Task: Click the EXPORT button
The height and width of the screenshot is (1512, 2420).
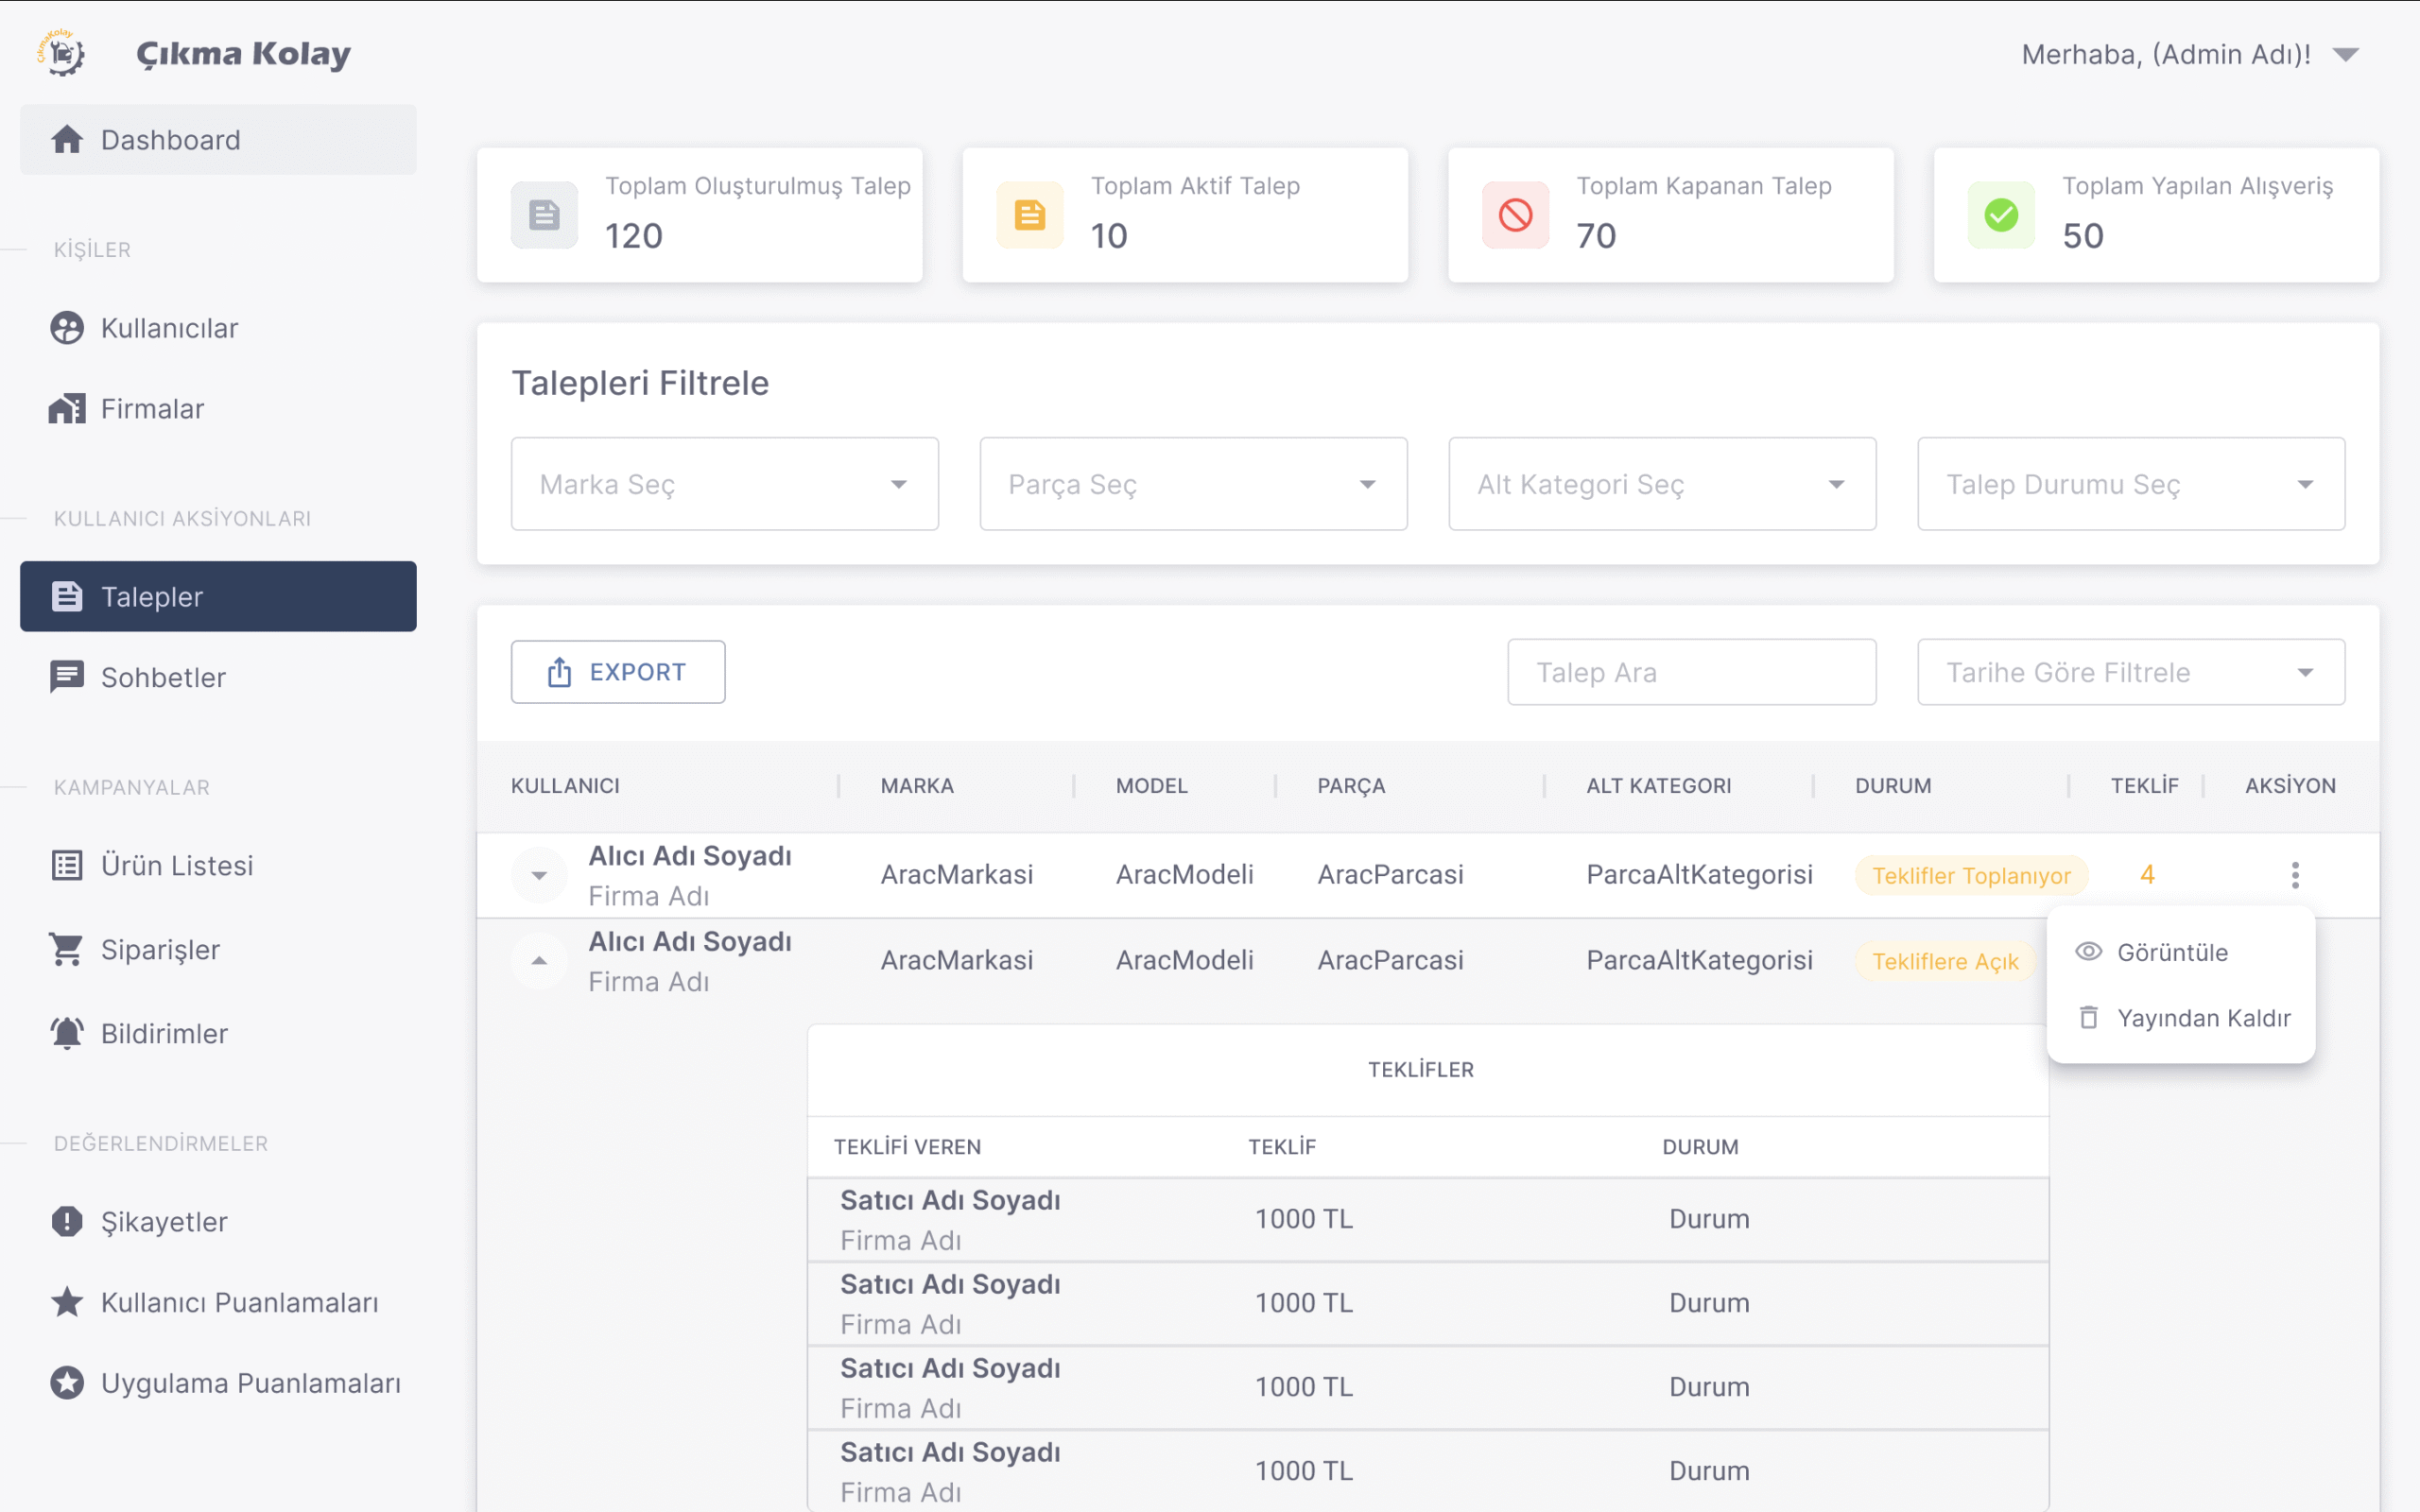Action: pos(617,672)
